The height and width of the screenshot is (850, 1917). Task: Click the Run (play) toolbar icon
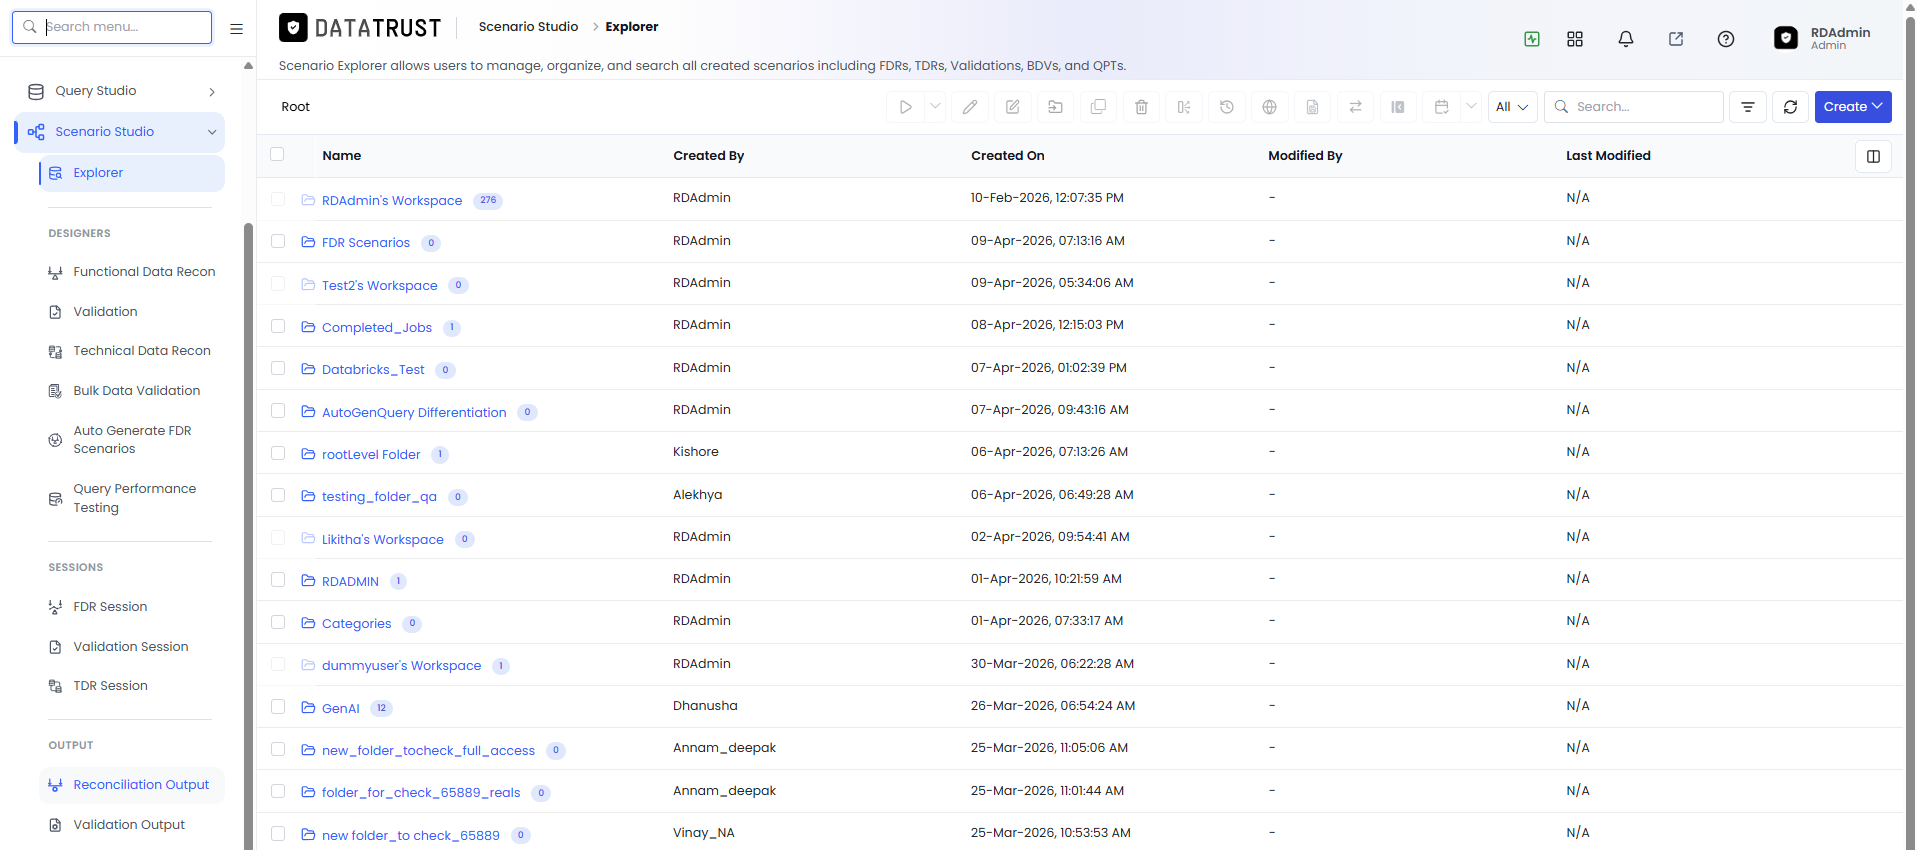(x=905, y=107)
